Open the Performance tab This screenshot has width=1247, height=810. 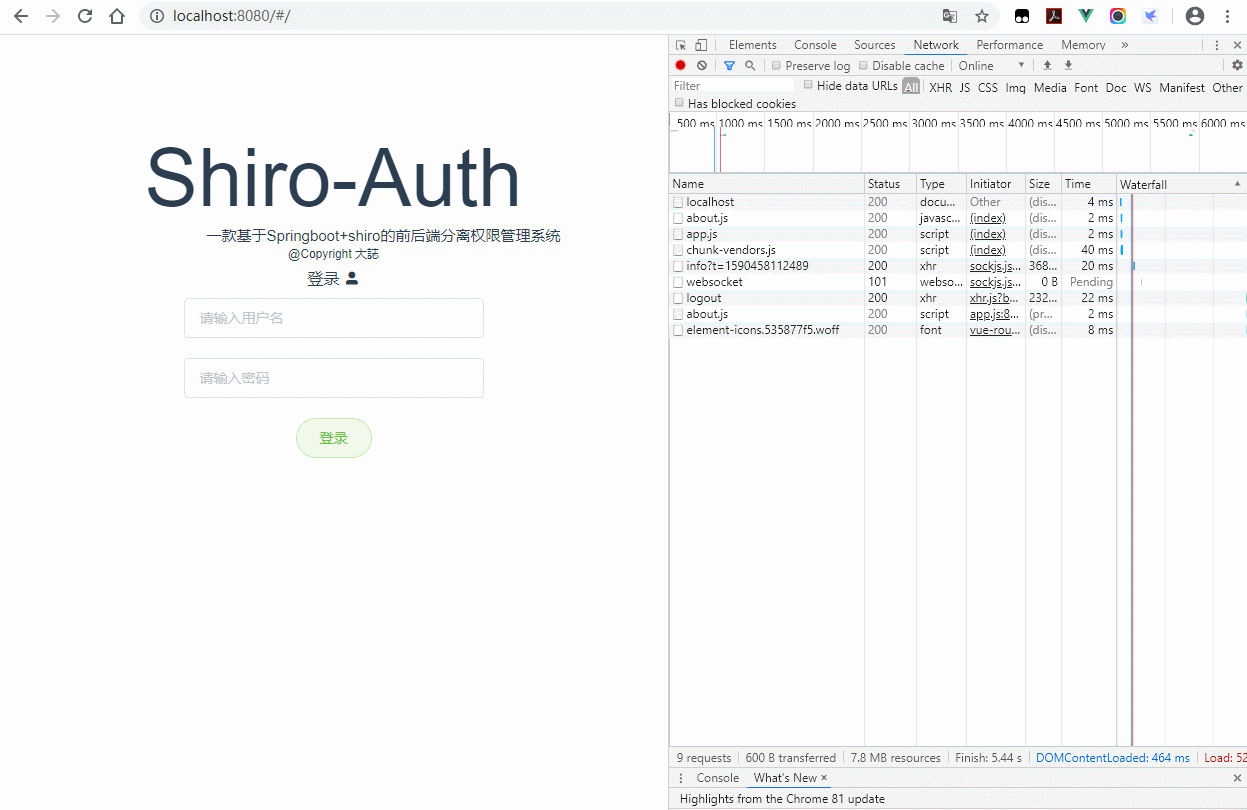click(1009, 45)
